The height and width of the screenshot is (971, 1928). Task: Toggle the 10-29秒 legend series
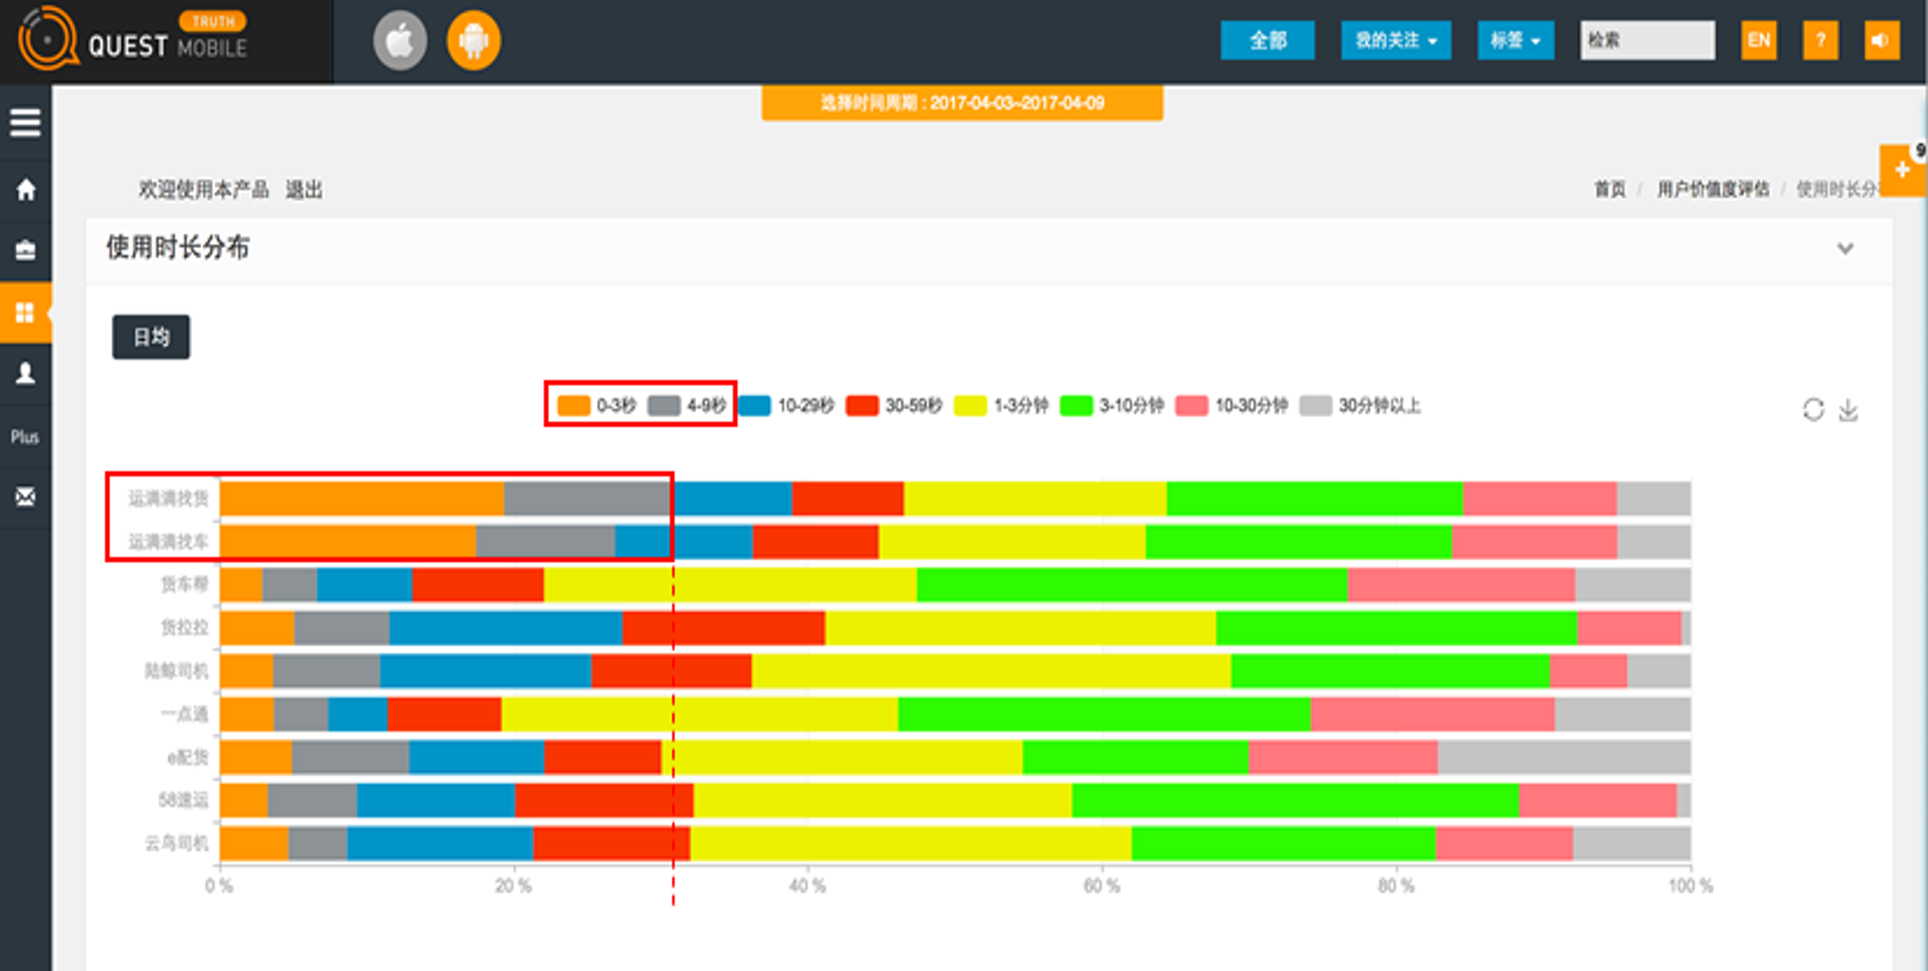tap(787, 405)
